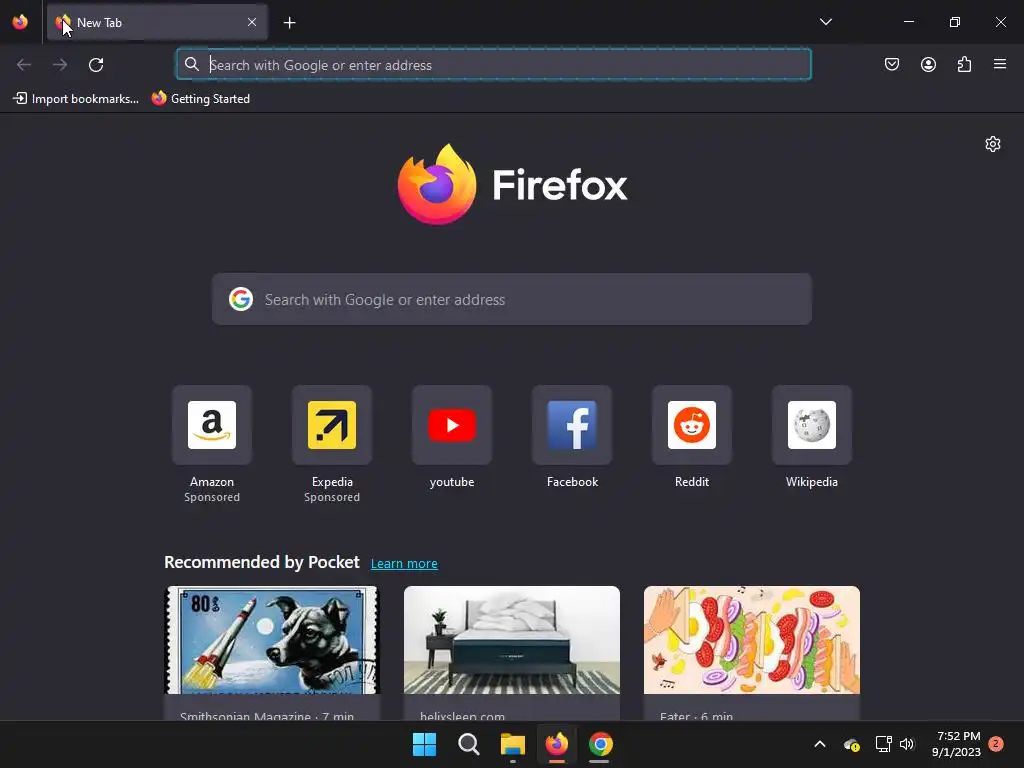This screenshot has height=768, width=1024.
Task: Open Eater sandwich illustration story
Action: (752, 653)
